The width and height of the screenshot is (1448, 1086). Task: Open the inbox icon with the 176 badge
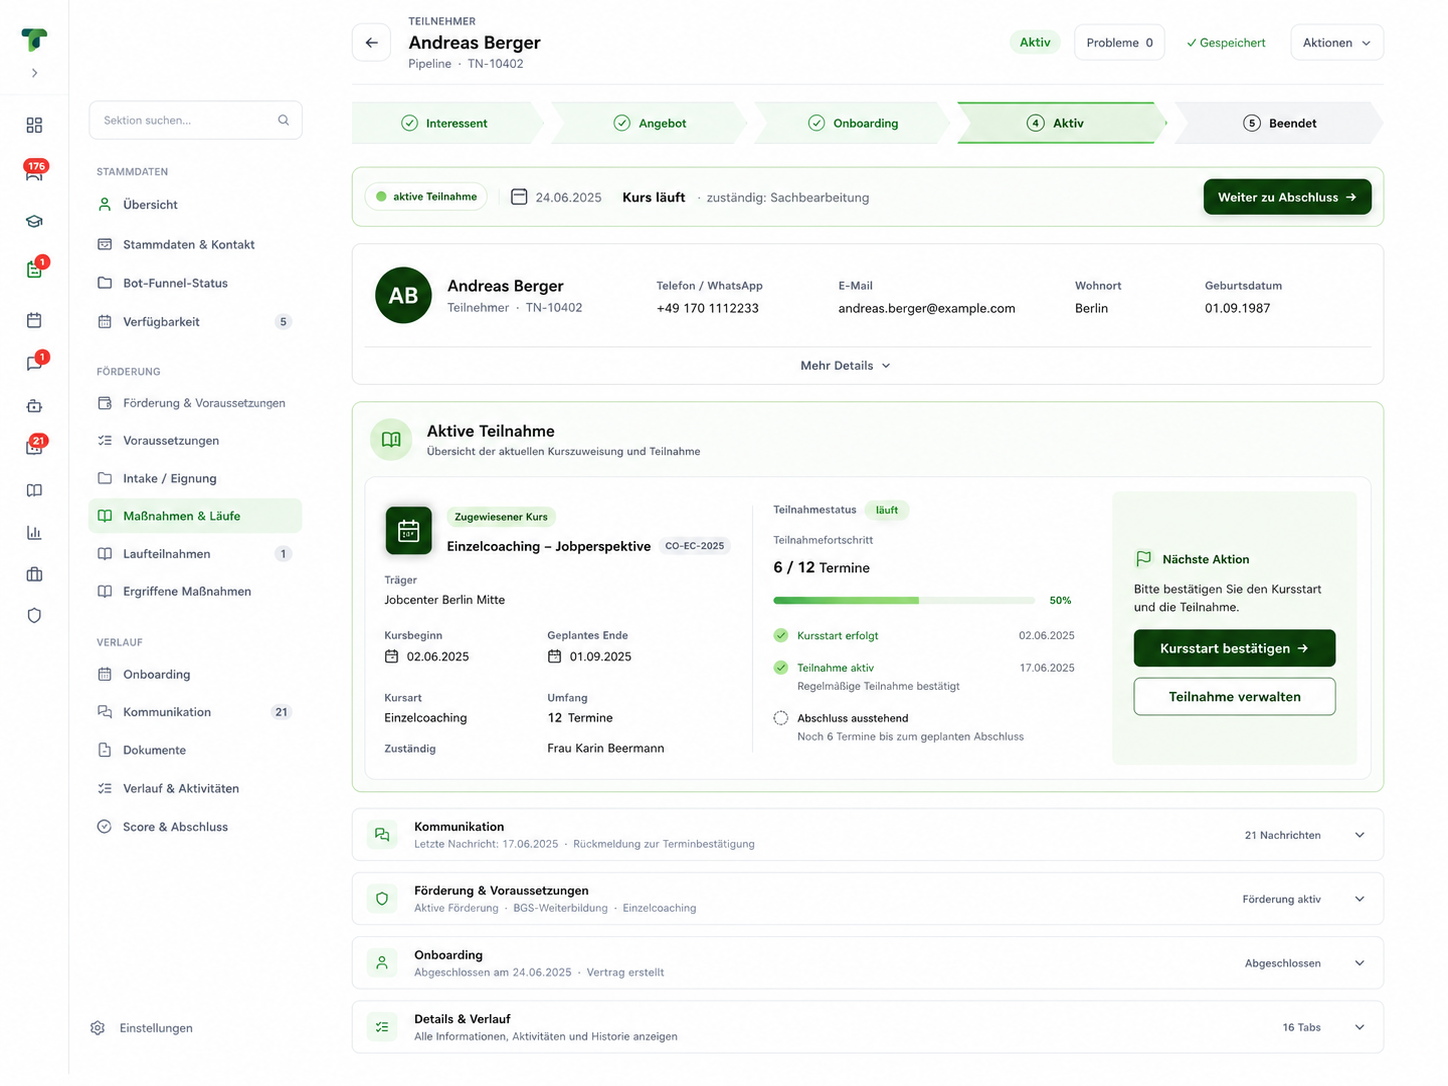click(x=34, y=172)
